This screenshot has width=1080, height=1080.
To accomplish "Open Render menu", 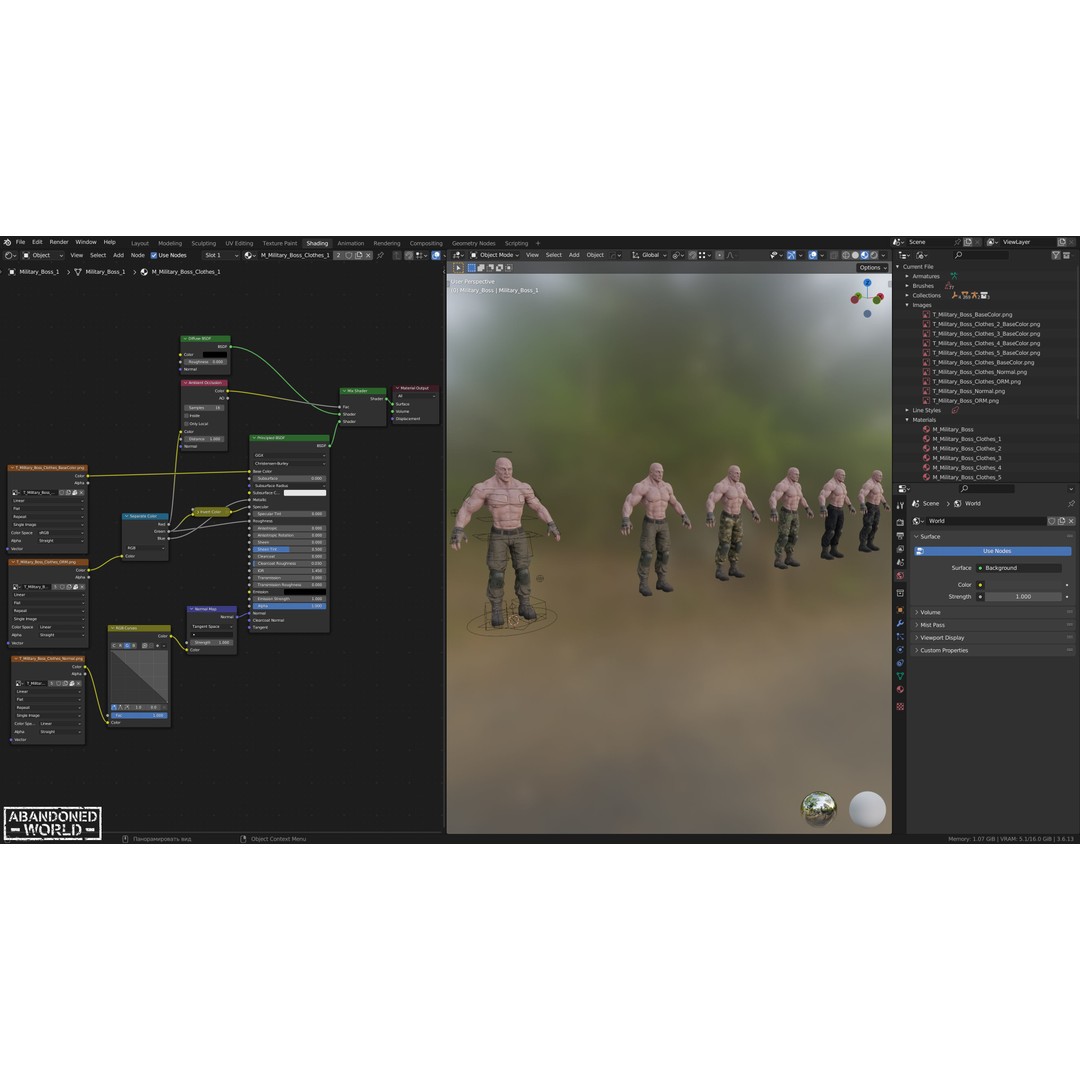I will [59, 242].
